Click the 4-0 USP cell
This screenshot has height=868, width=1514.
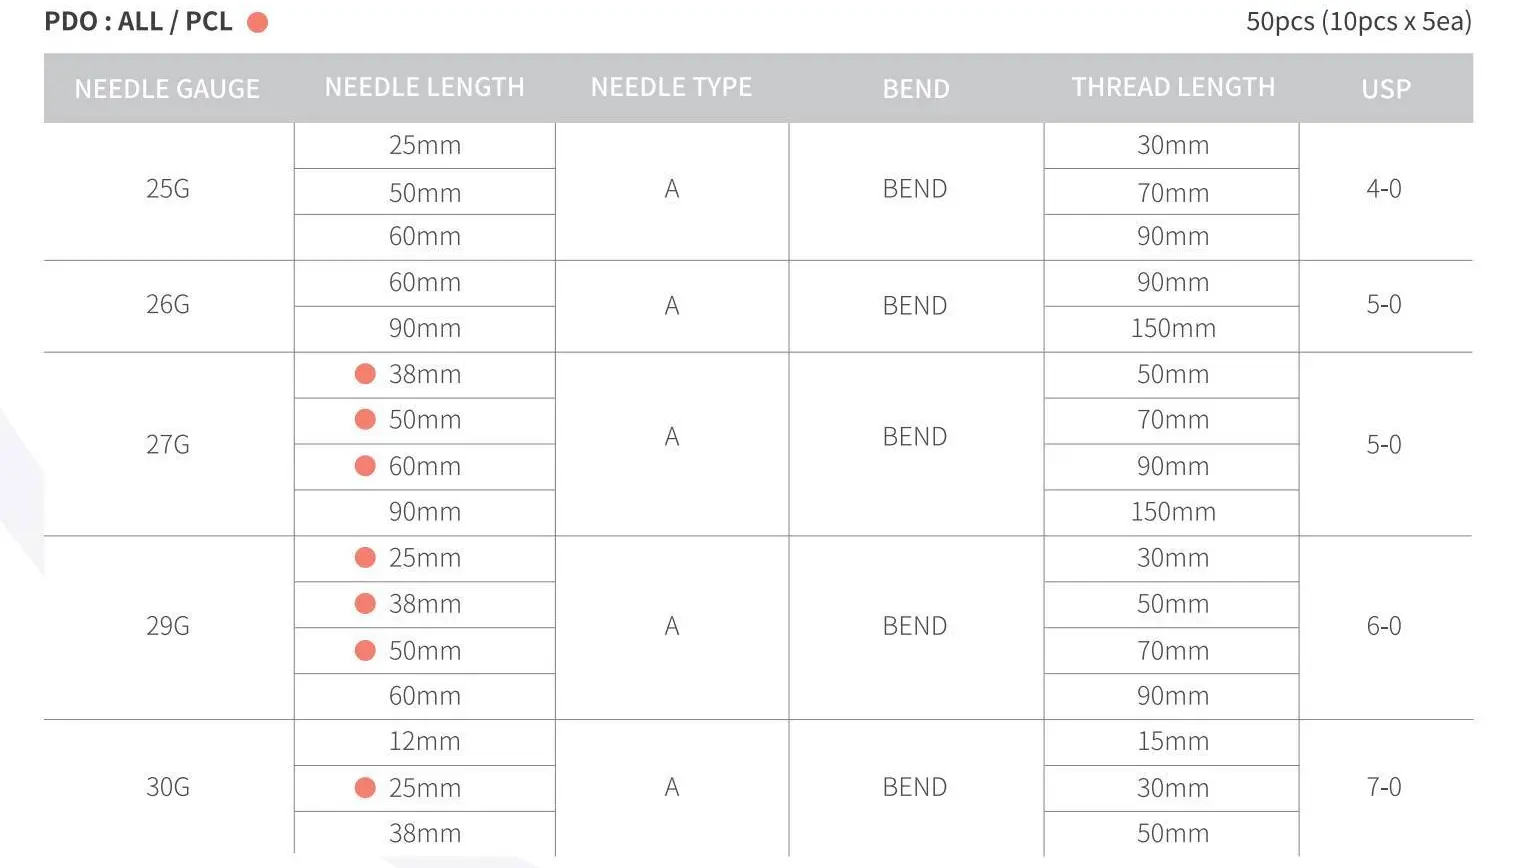coord(1384,189)
